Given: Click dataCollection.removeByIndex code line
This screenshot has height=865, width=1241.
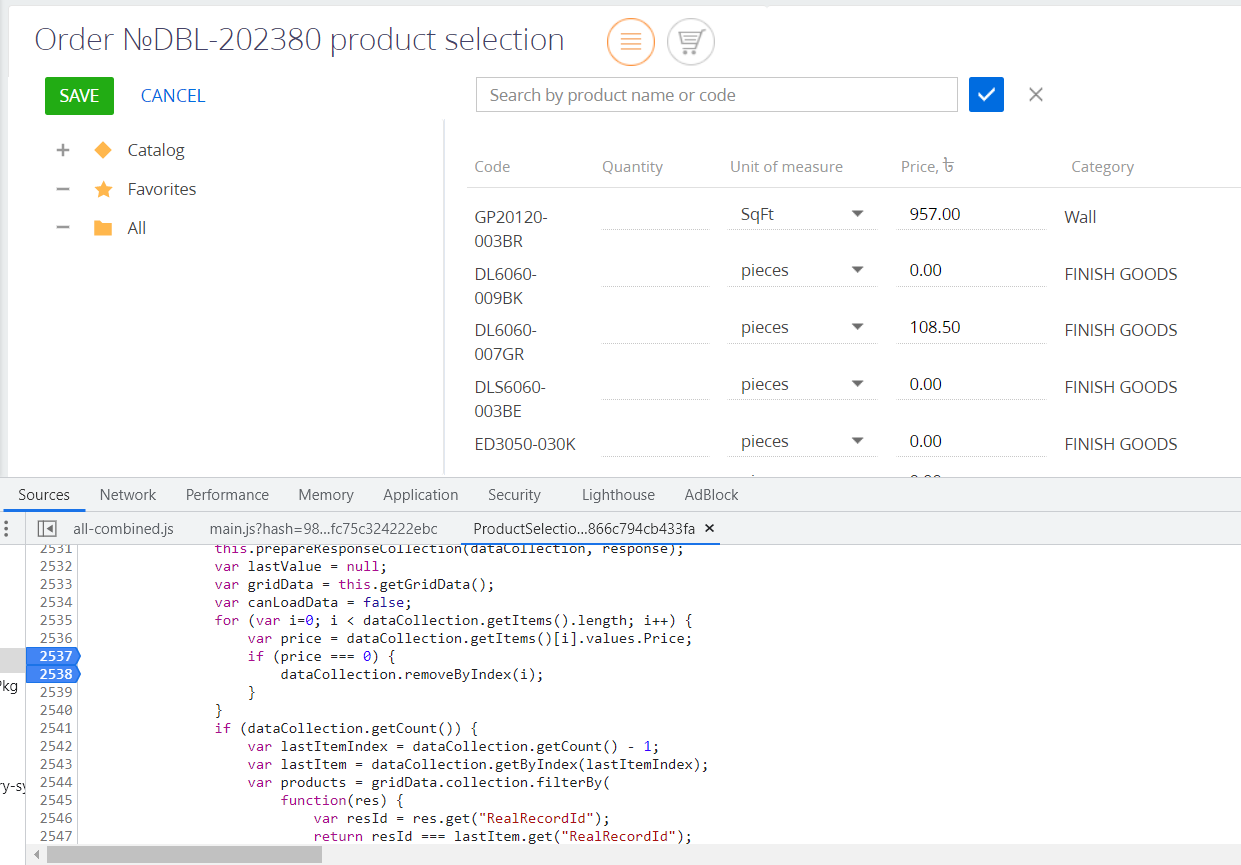Looking at the screenshot, I should click(x=413, y=674).
